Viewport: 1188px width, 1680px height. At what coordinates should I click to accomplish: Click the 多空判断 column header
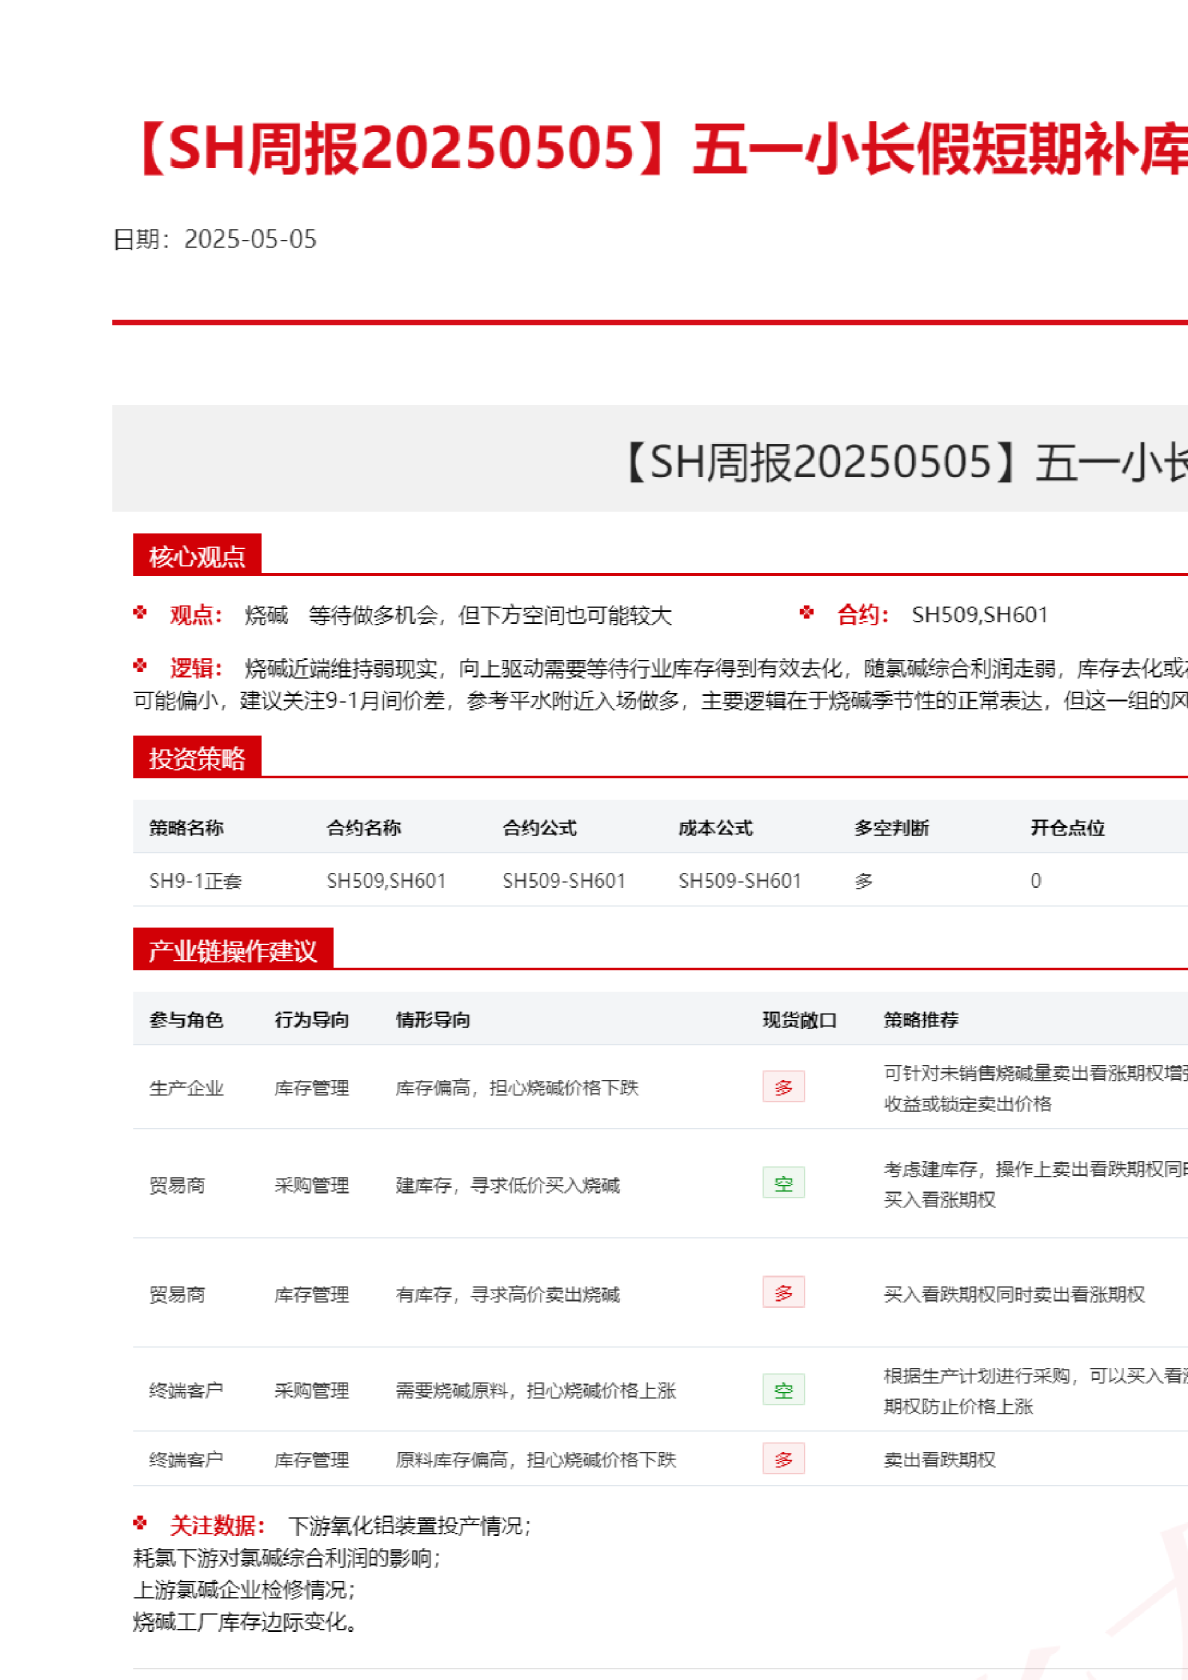point(891,828)
